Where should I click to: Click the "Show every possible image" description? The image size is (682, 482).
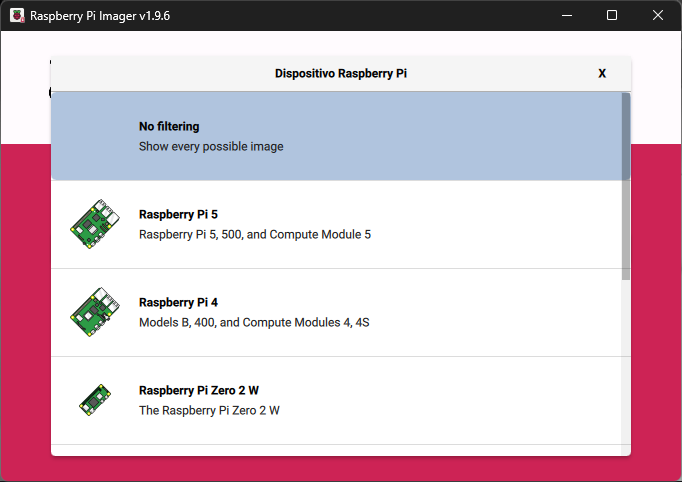click(211, 147)
